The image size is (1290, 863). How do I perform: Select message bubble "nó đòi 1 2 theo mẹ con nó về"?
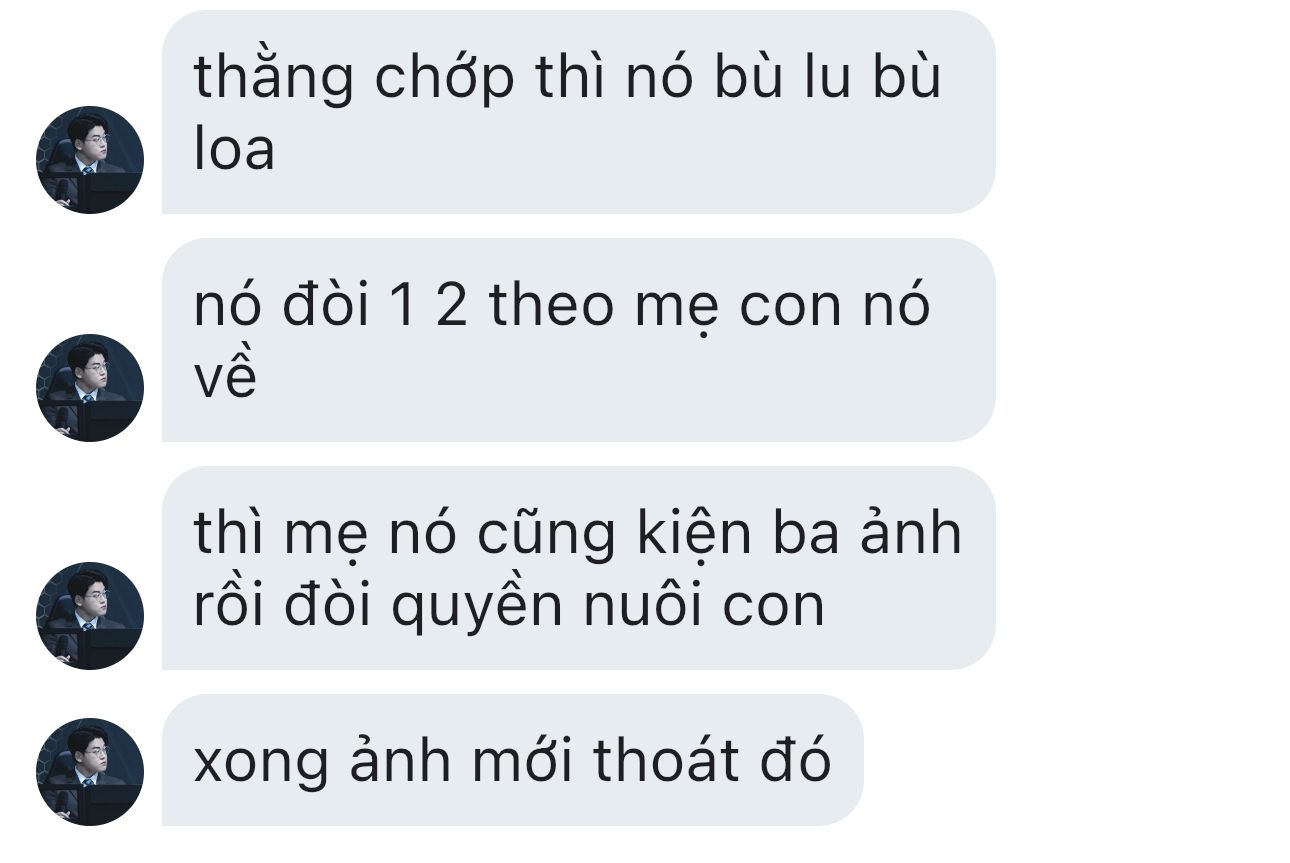click(579, 340)
